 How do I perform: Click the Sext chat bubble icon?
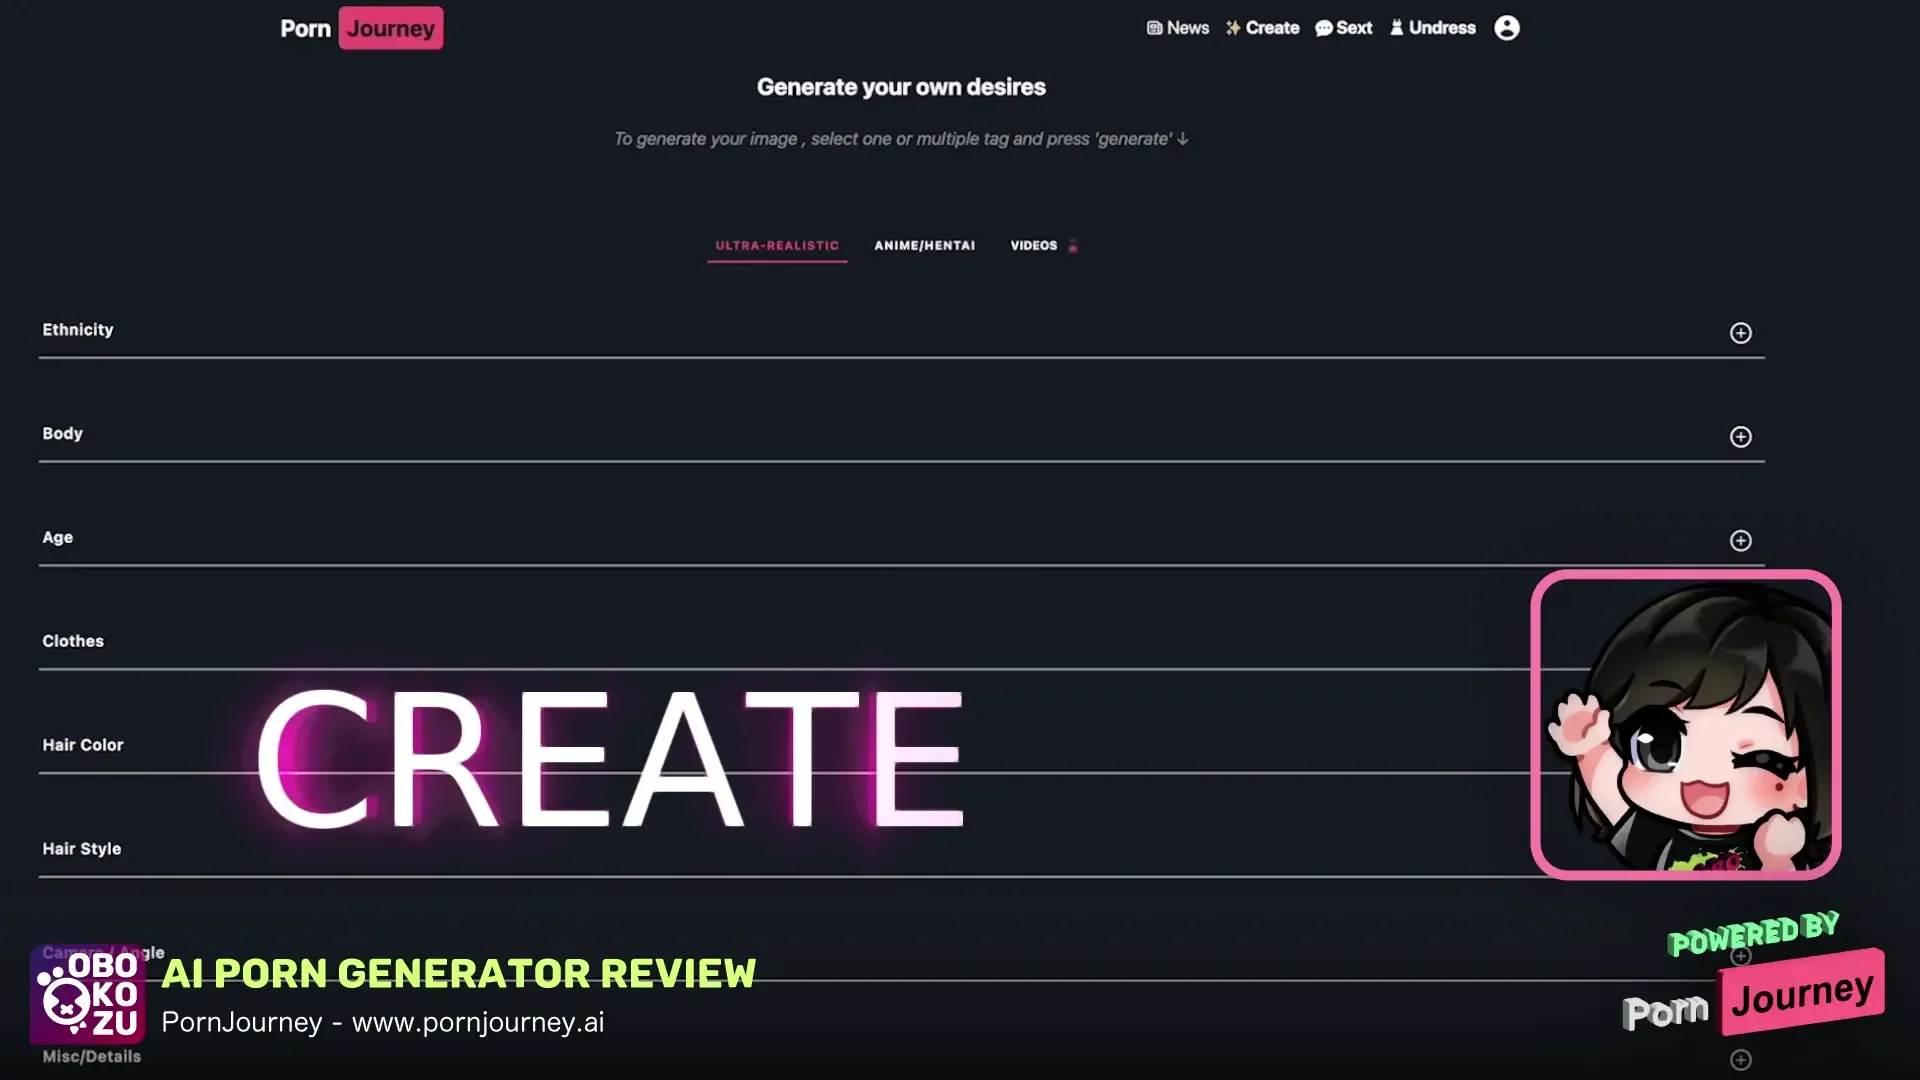tap(1323, 28)
